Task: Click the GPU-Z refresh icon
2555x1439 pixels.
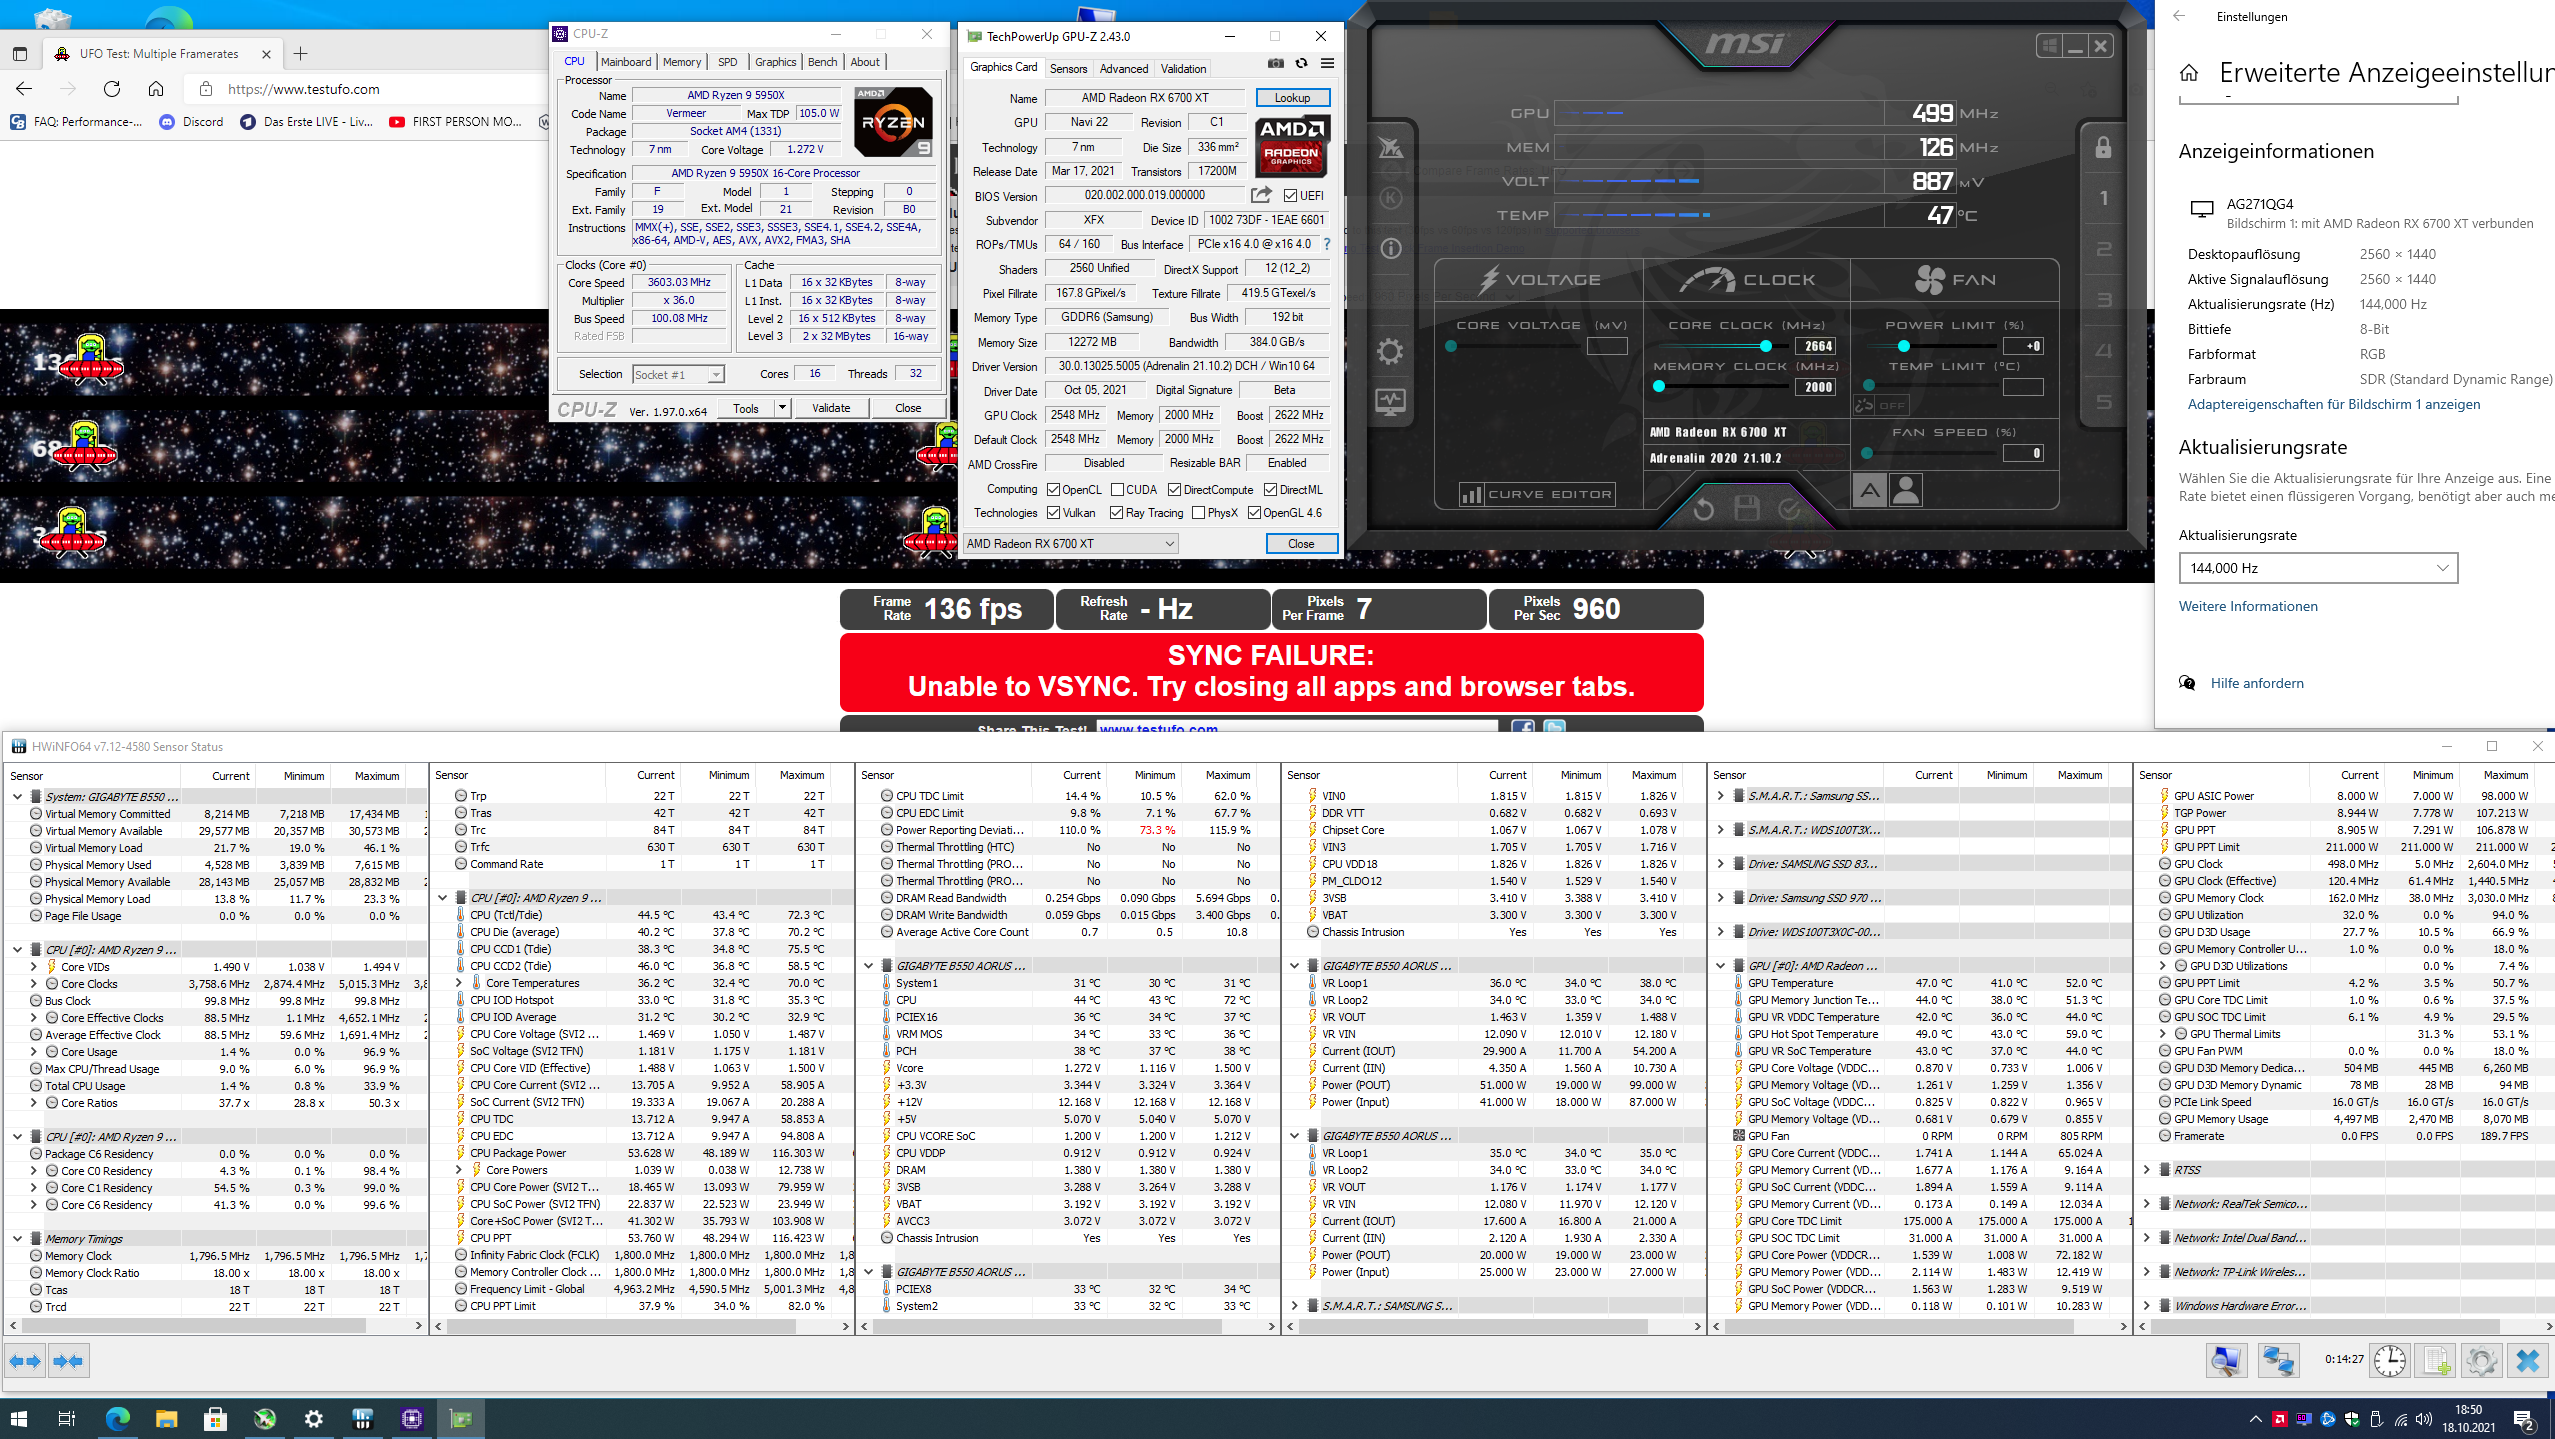Action: coord(1301,64)
